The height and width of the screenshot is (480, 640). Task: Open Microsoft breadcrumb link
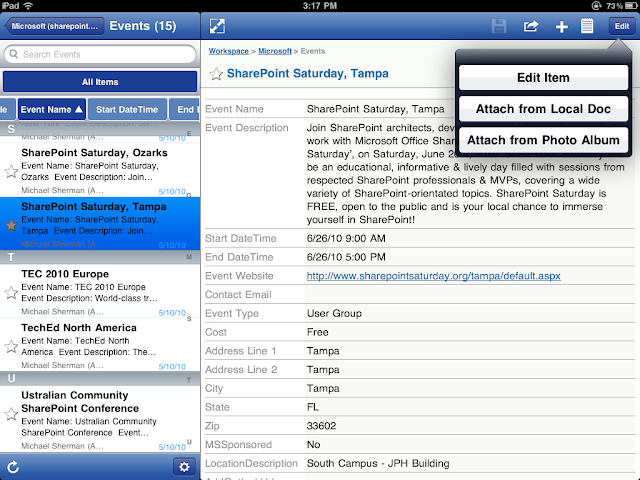pos(275,51)
